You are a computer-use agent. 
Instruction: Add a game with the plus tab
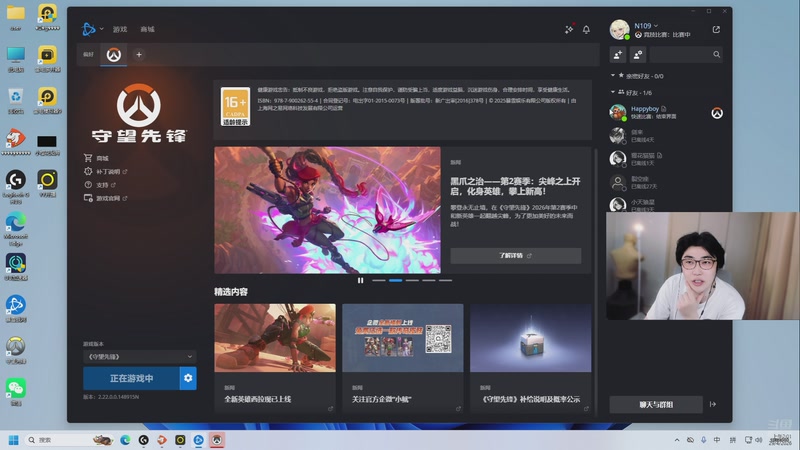pos(139,55)
